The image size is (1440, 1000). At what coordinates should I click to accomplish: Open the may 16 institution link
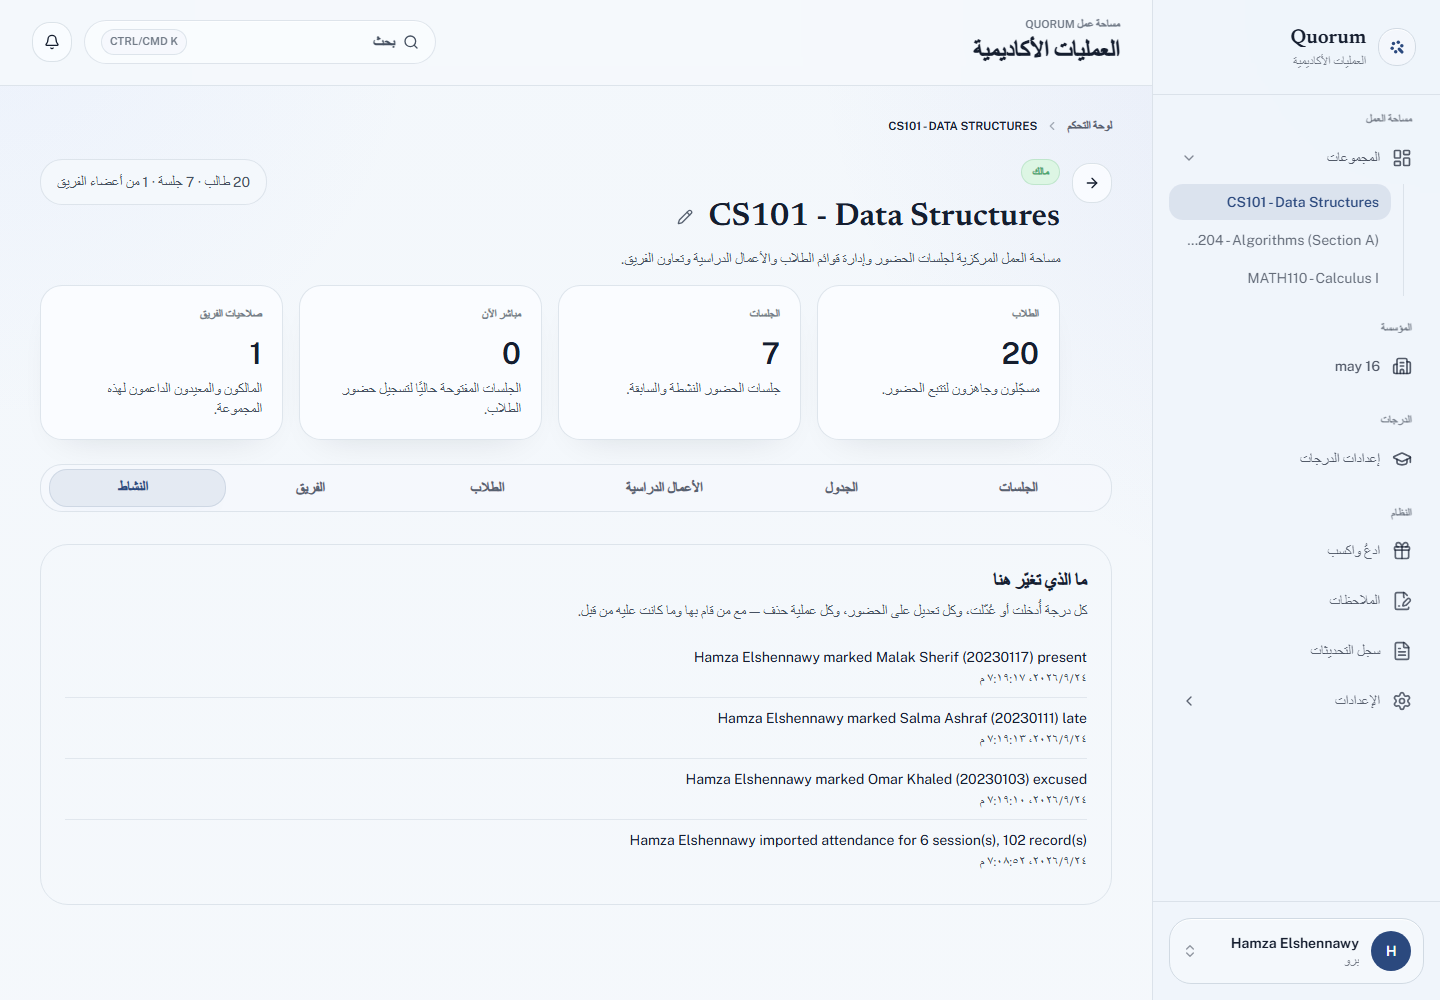tap(1297, 366)
